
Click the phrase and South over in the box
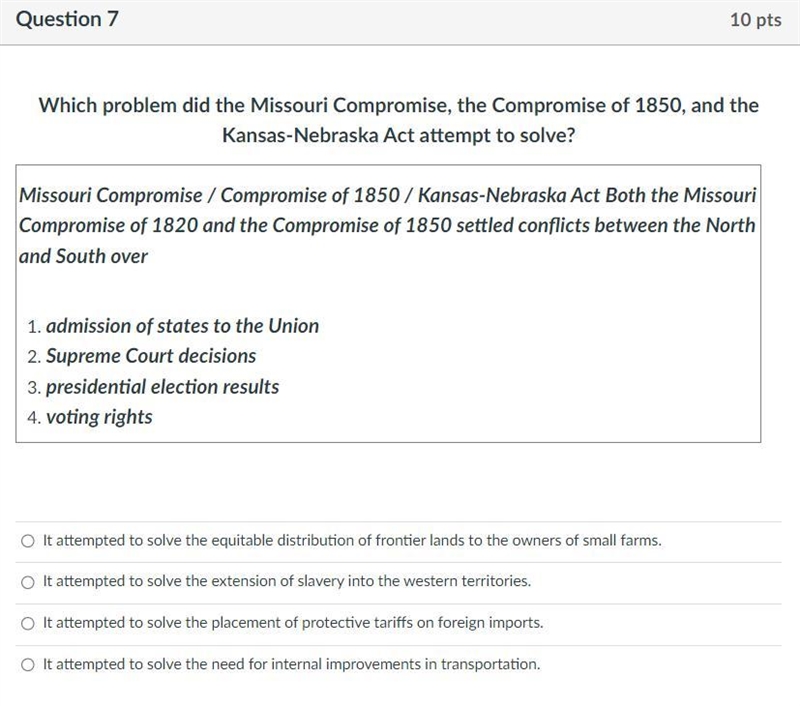click(x=83, y=256)
